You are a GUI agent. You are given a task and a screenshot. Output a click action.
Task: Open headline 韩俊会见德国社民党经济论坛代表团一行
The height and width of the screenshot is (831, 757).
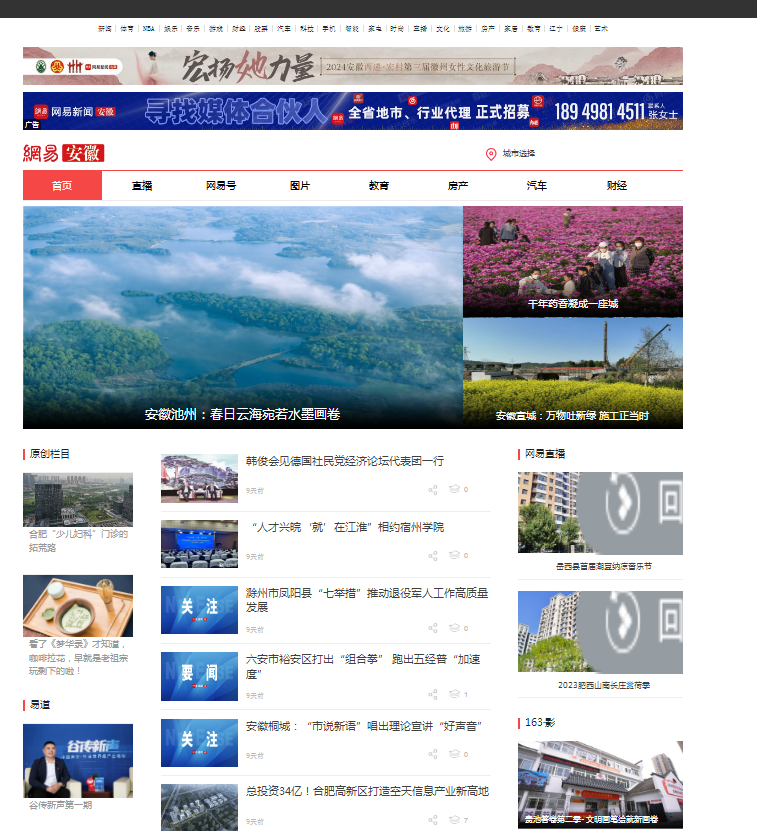(x=345, y=461)
